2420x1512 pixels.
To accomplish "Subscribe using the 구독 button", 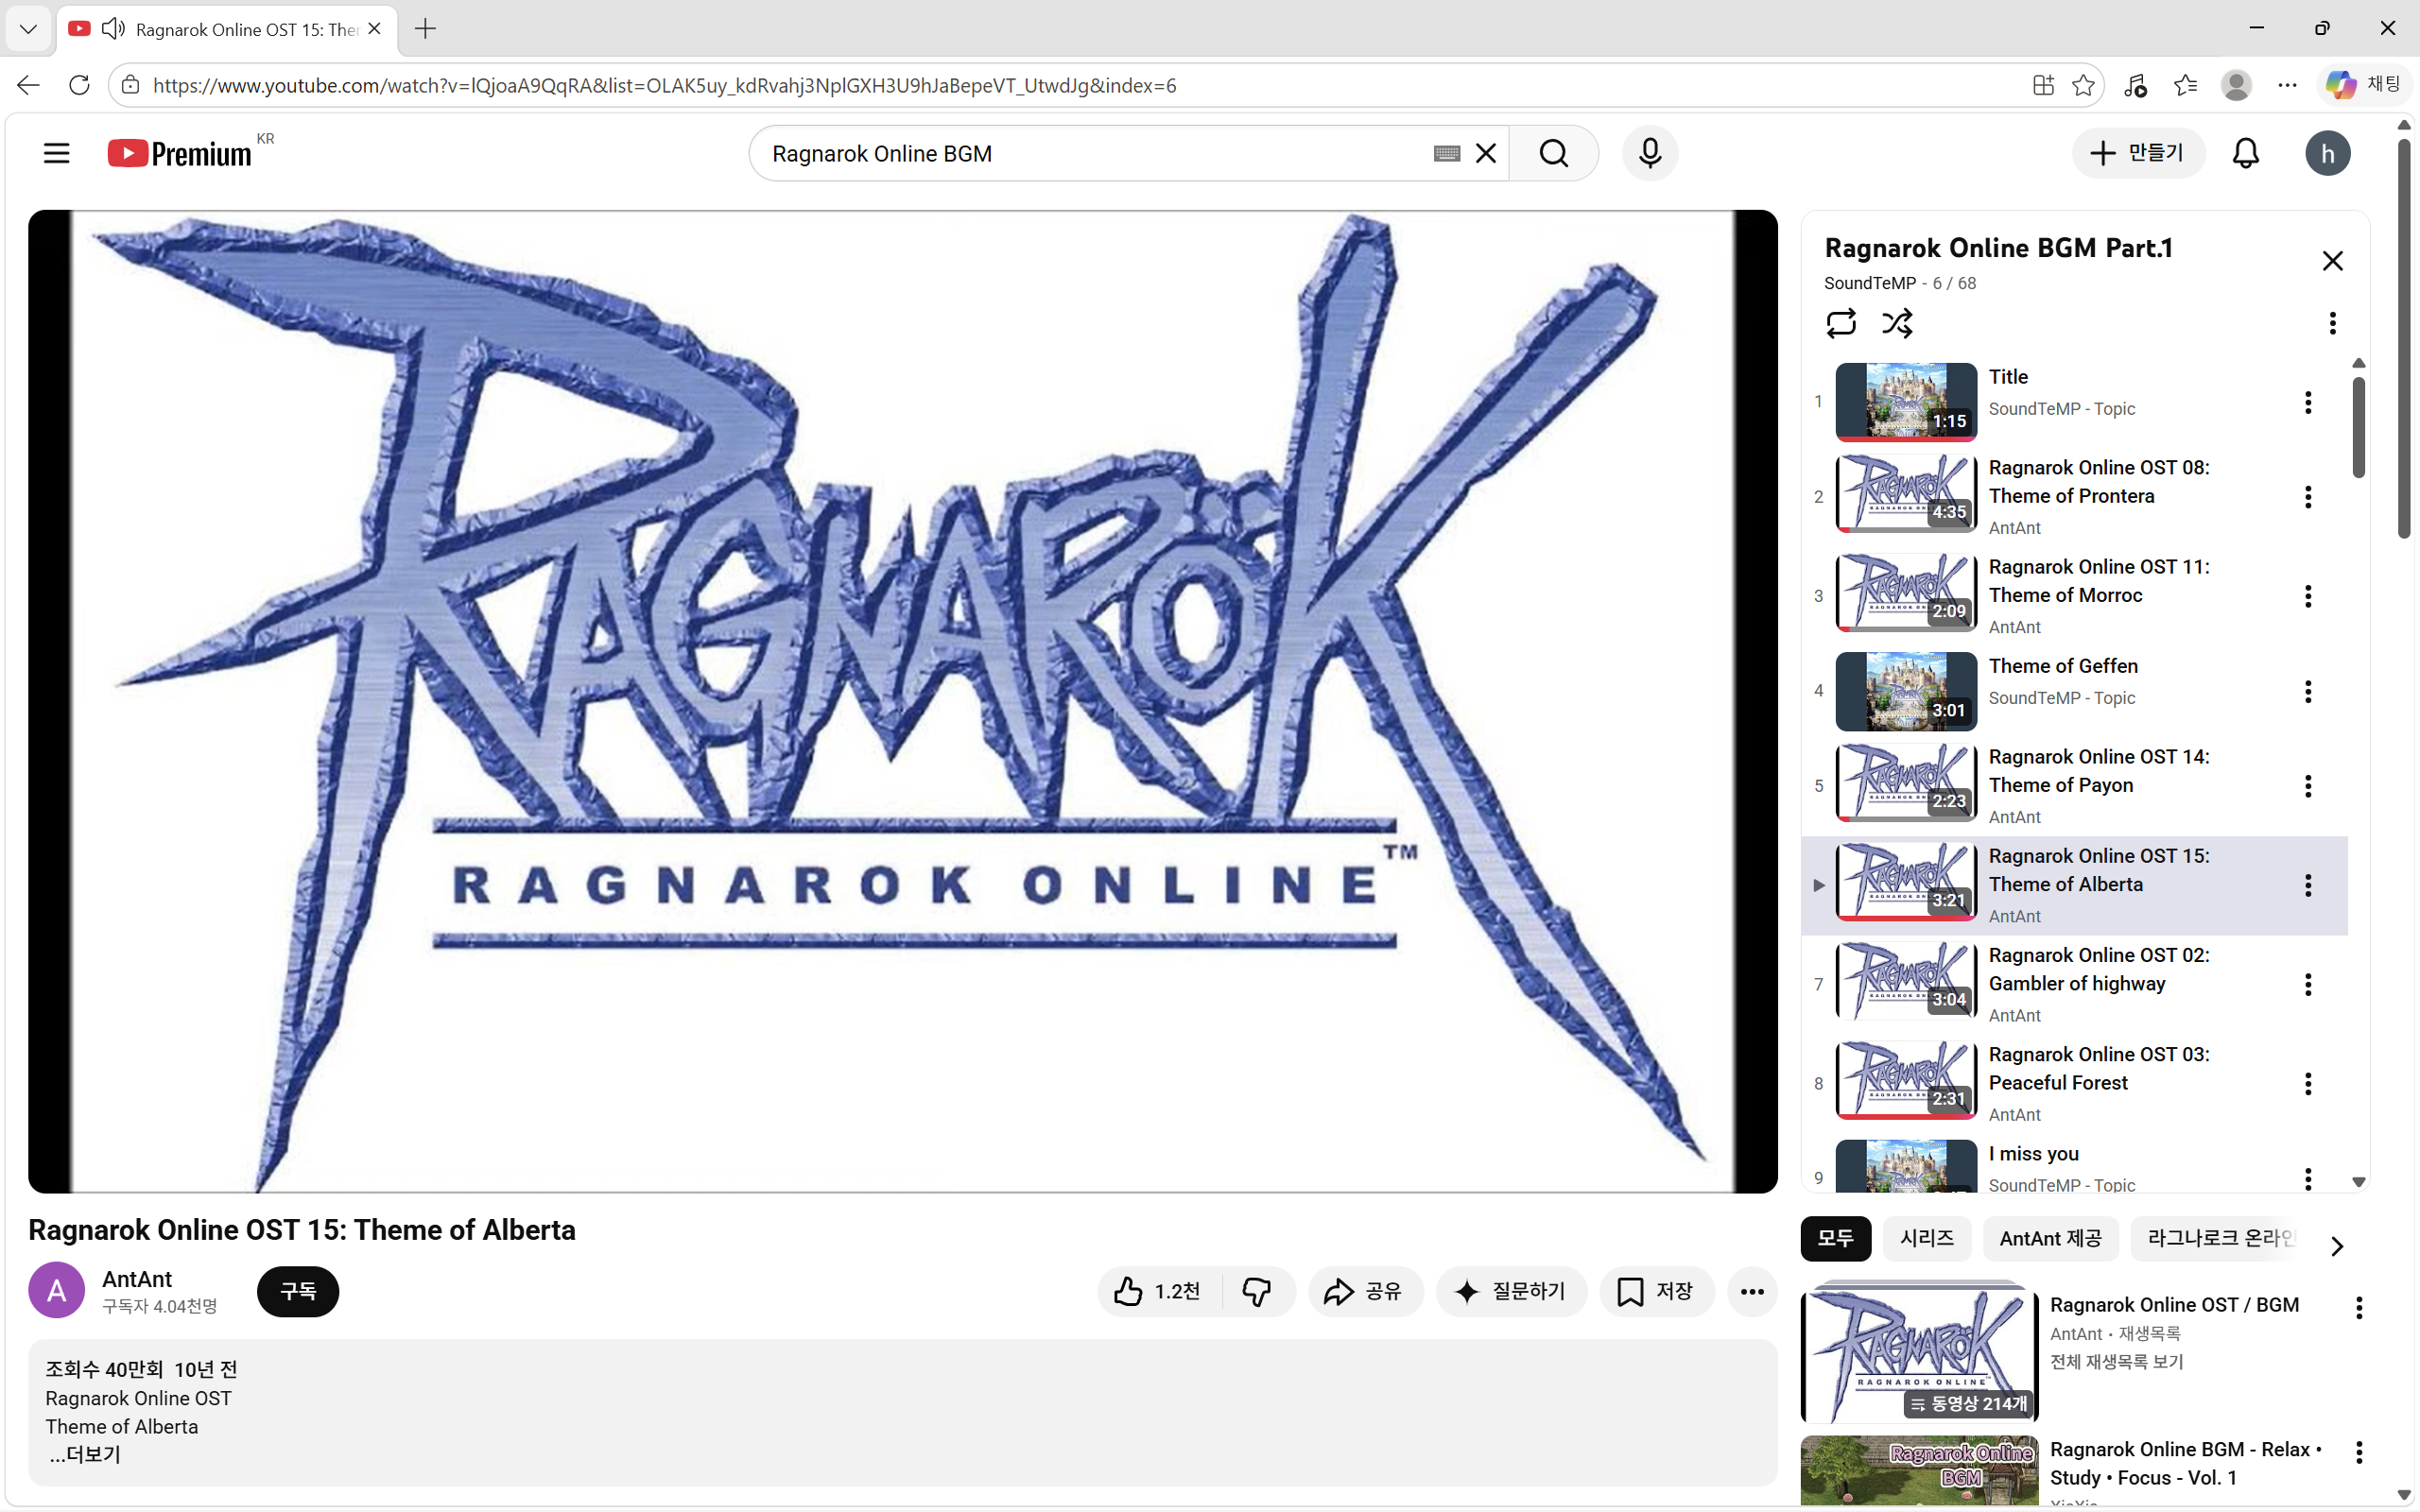I will [298, 1291].
